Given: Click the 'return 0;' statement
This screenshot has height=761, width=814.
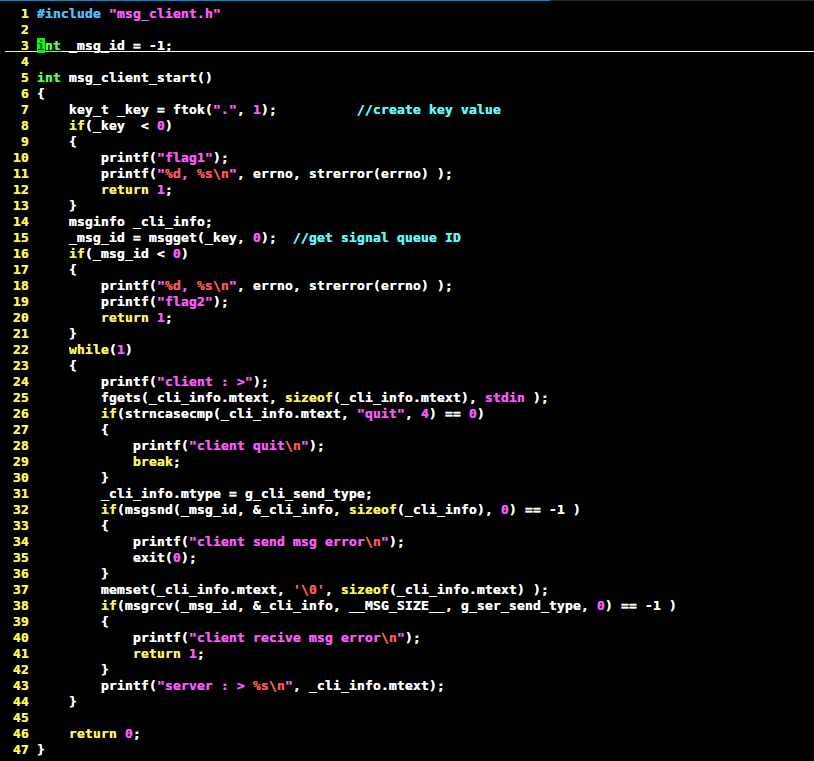Looking at the screenshot, I should pos(104,734).
